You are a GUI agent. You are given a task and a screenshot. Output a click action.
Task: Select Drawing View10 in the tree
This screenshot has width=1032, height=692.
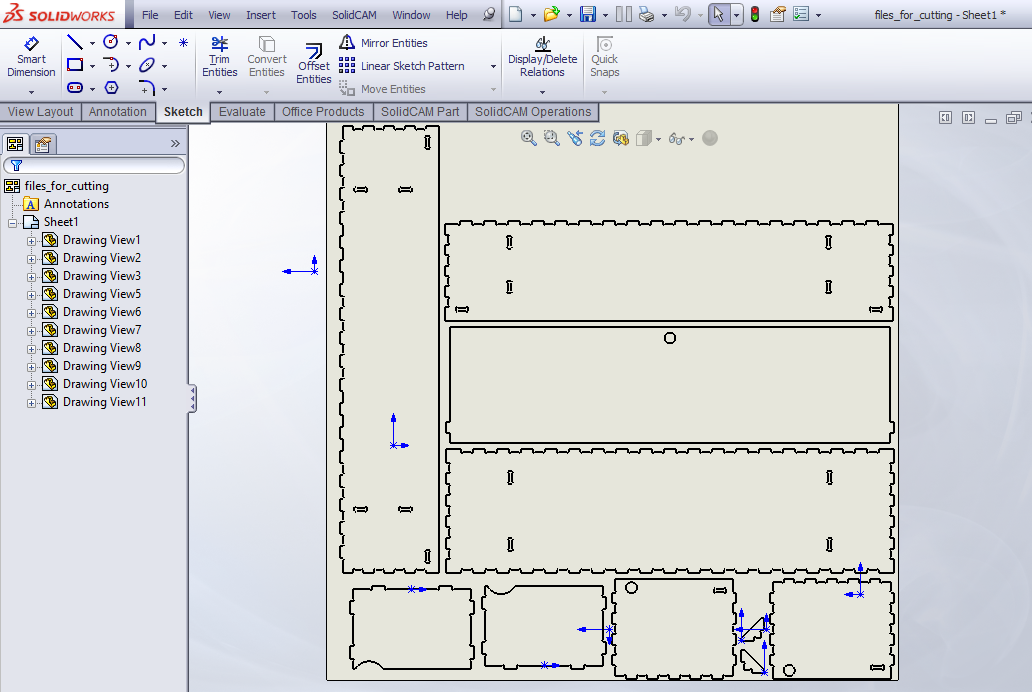click(105, 384)
